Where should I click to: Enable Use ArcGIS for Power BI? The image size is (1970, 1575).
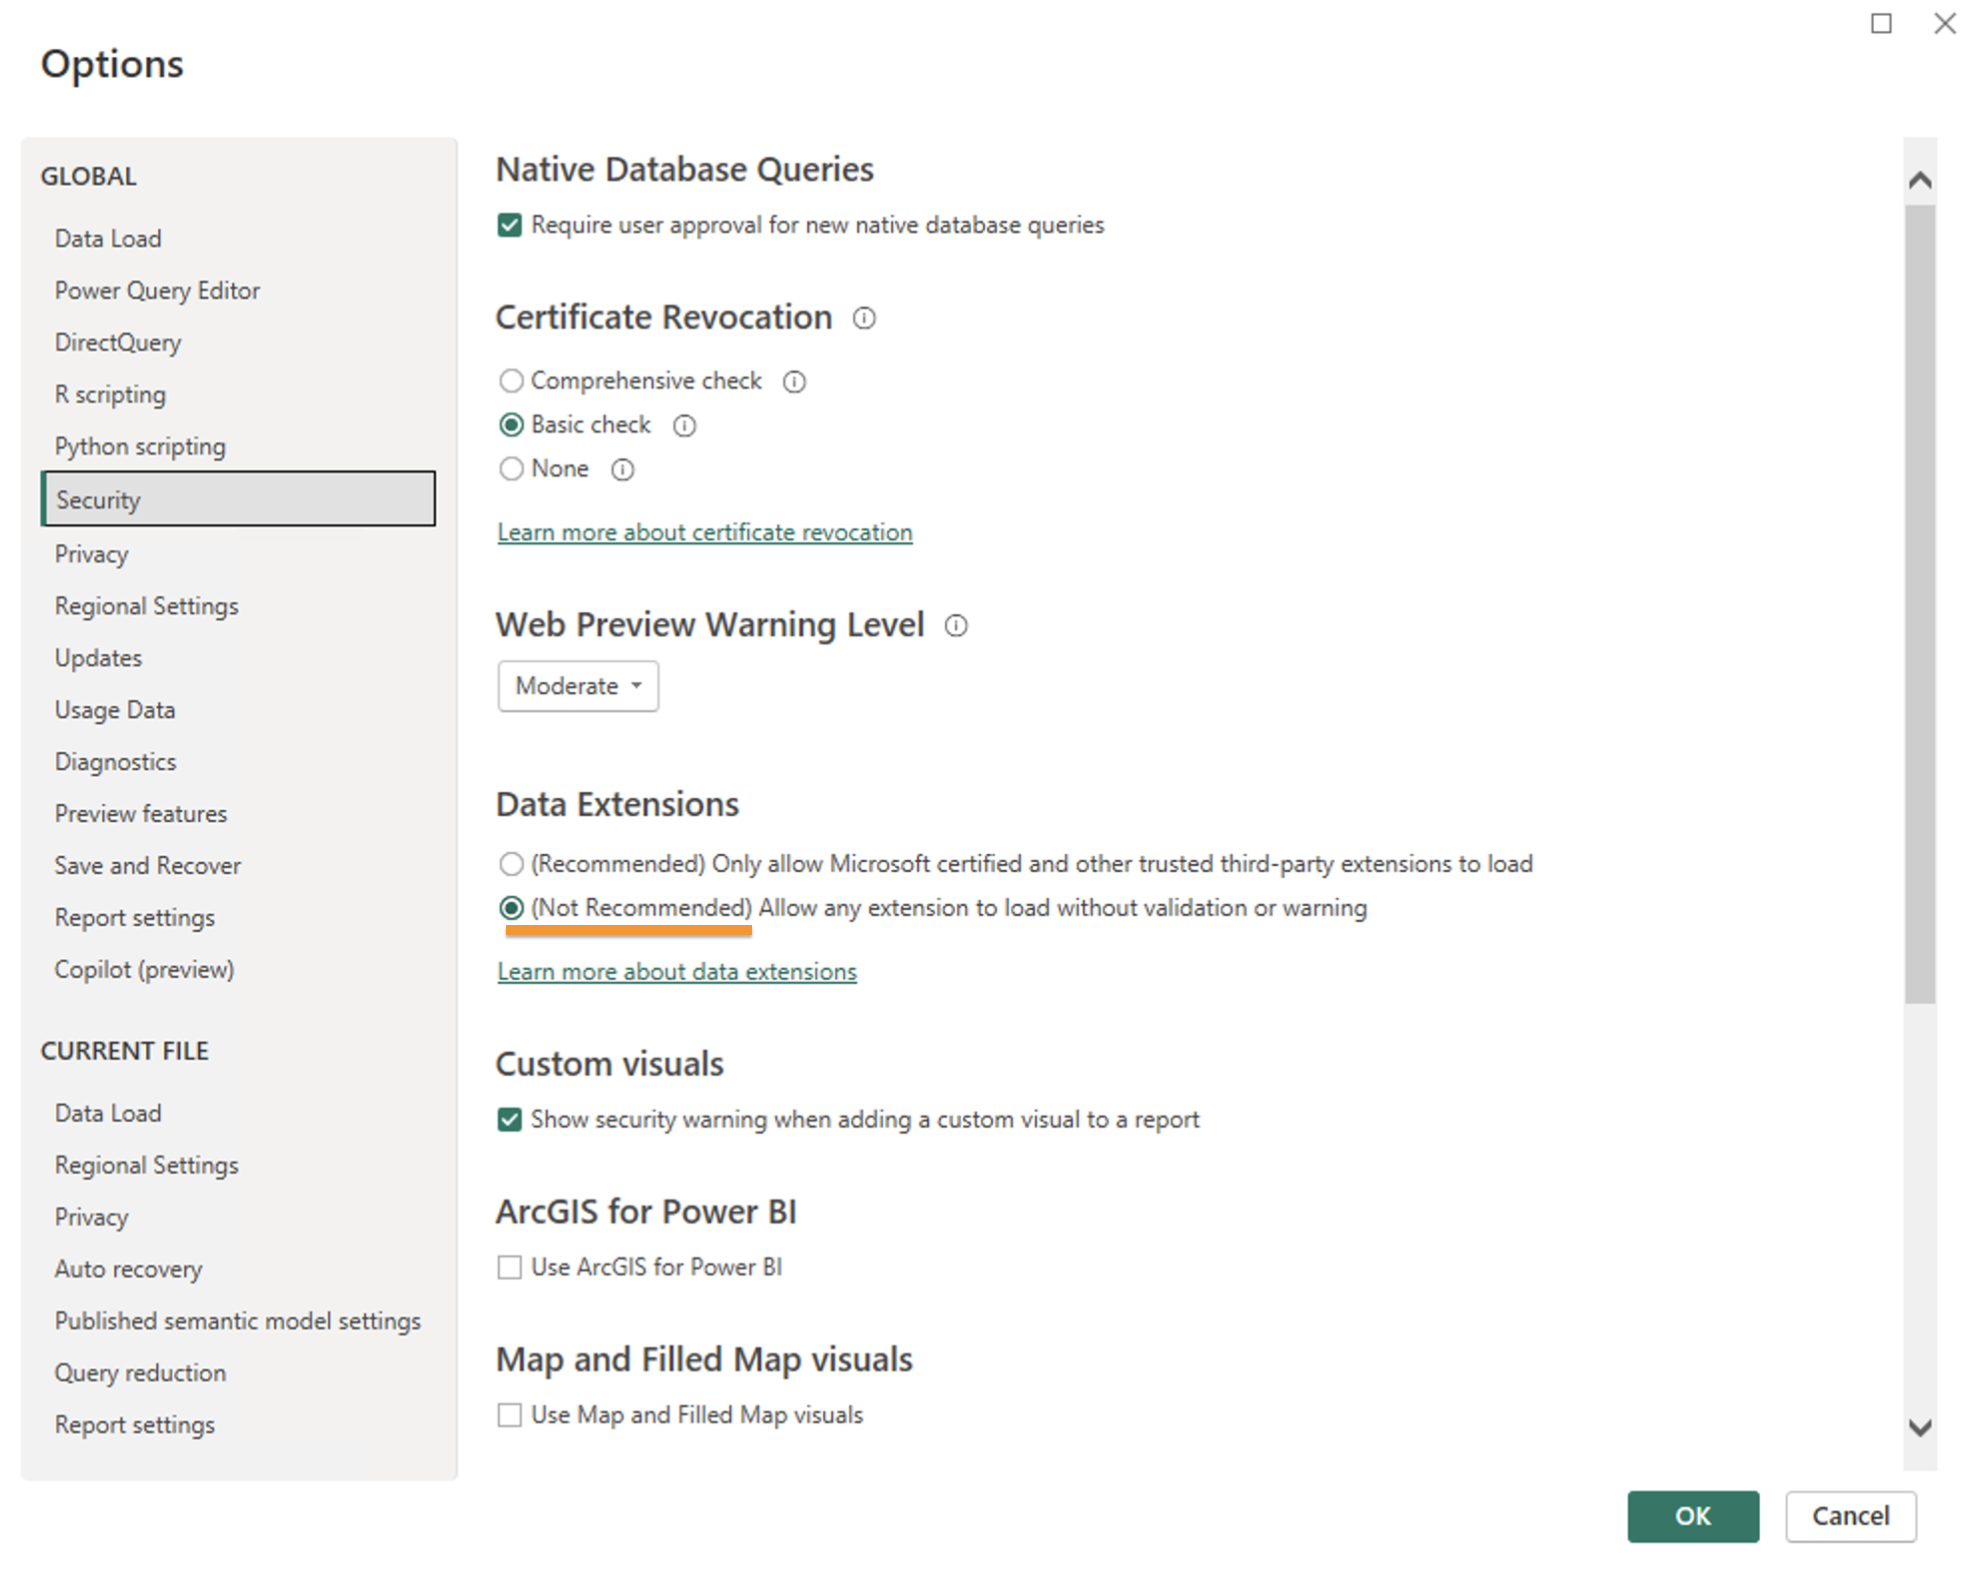point(510,1267)
